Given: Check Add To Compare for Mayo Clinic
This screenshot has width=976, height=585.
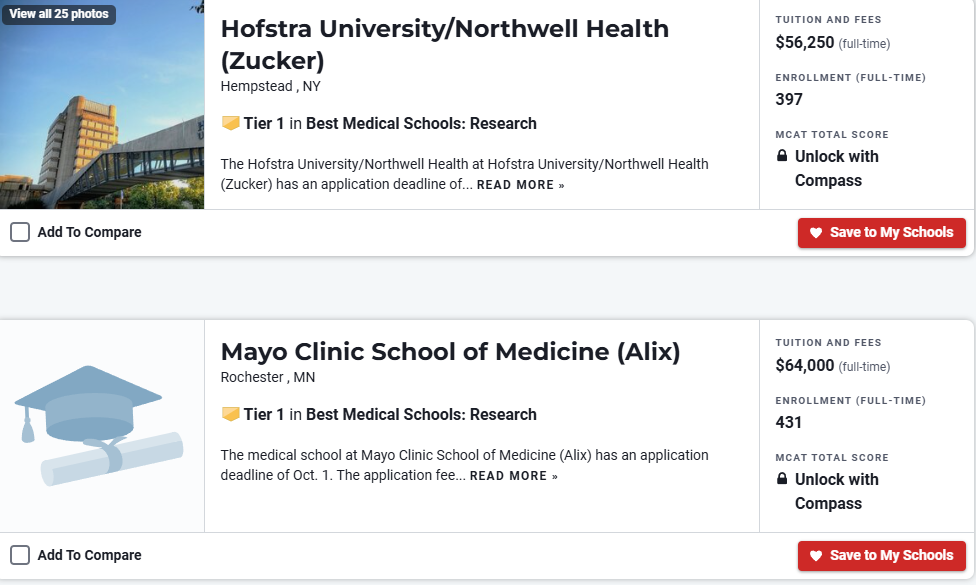Looking at the screenshot, I should coord(20,556).
